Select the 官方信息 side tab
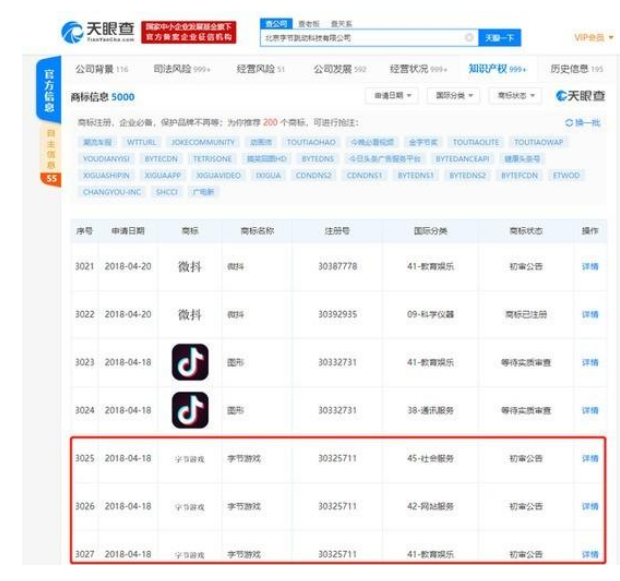Screen dimensions: 620x581 [x=49, y=90]
